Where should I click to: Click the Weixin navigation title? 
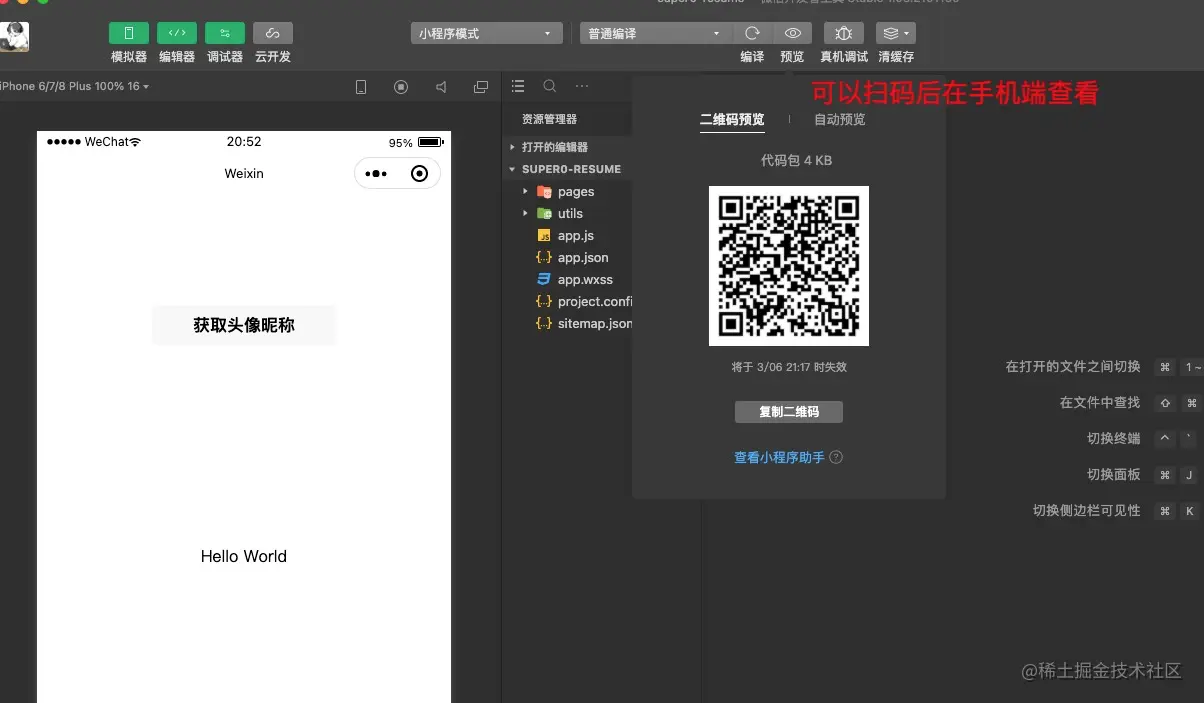(x=244, y=173)
